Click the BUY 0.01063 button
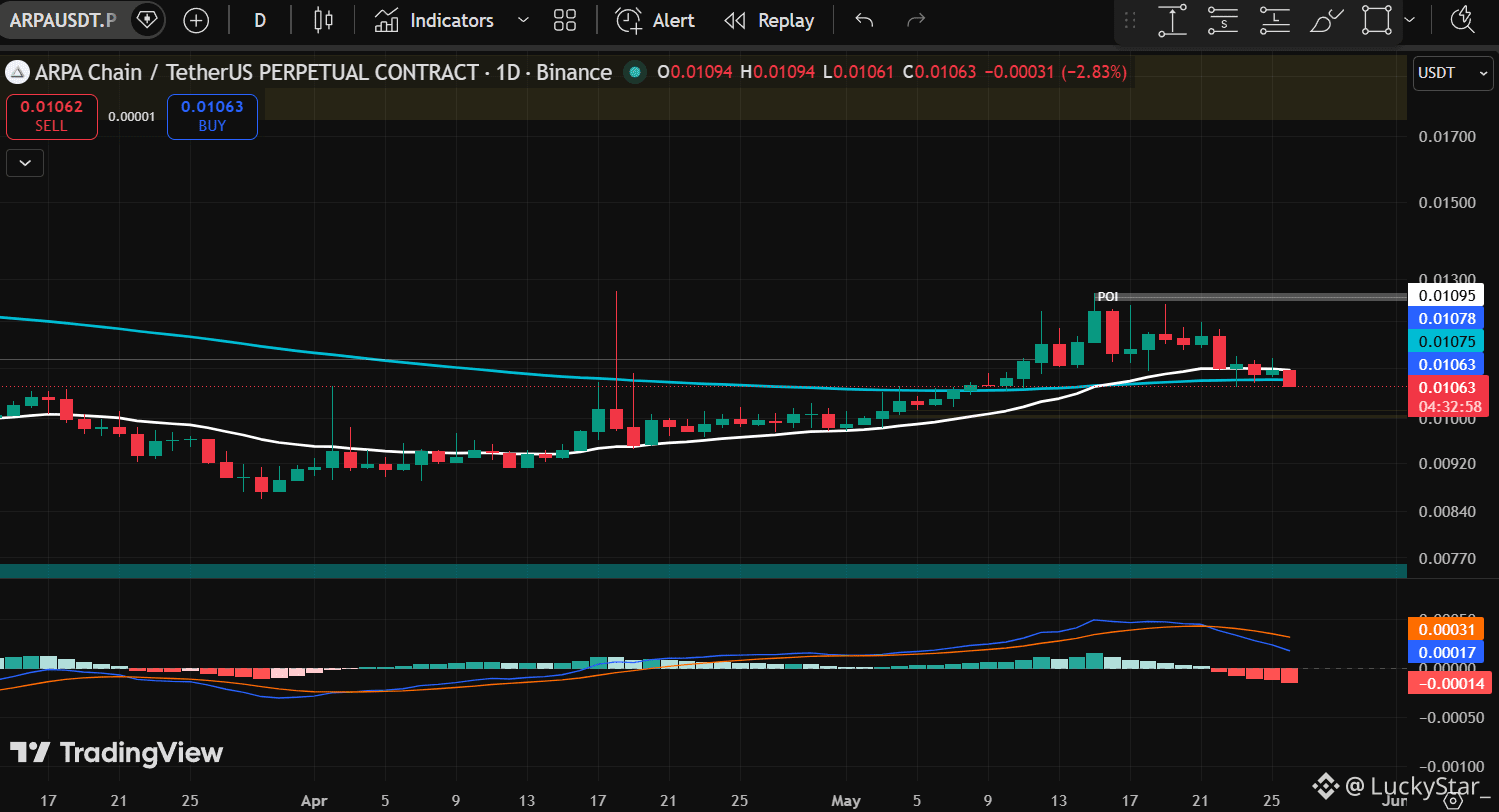Image resolution: width=1499 pixels, height=812 pixels. pyautogui.click(x=212, y=116)
